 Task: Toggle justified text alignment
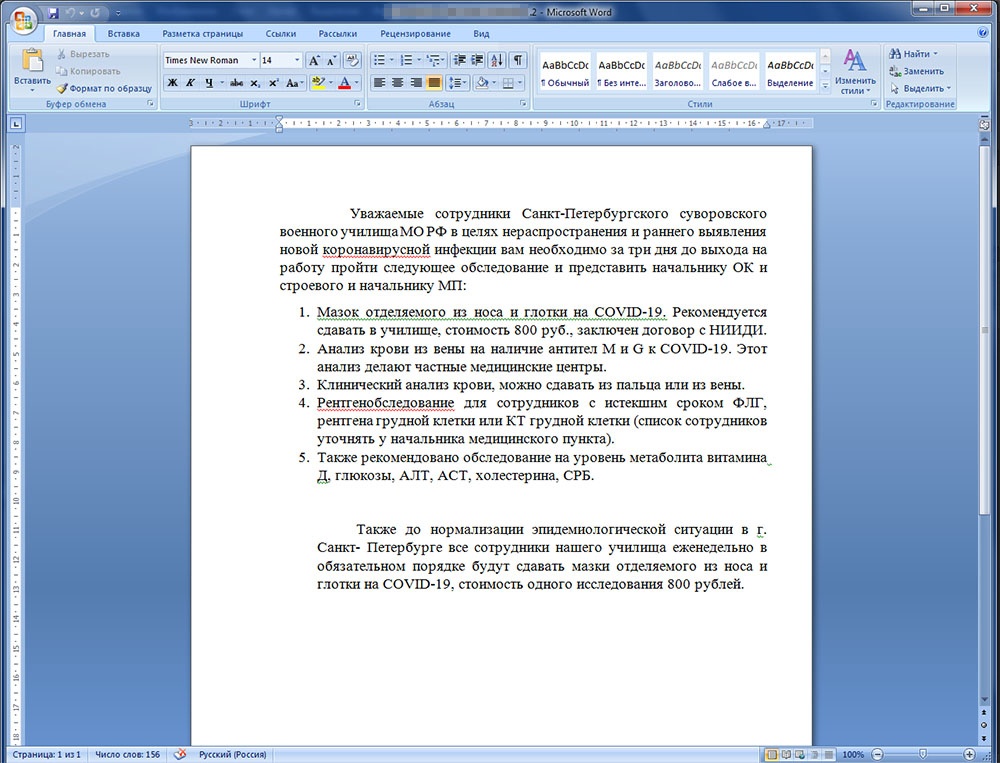[434, 83]
